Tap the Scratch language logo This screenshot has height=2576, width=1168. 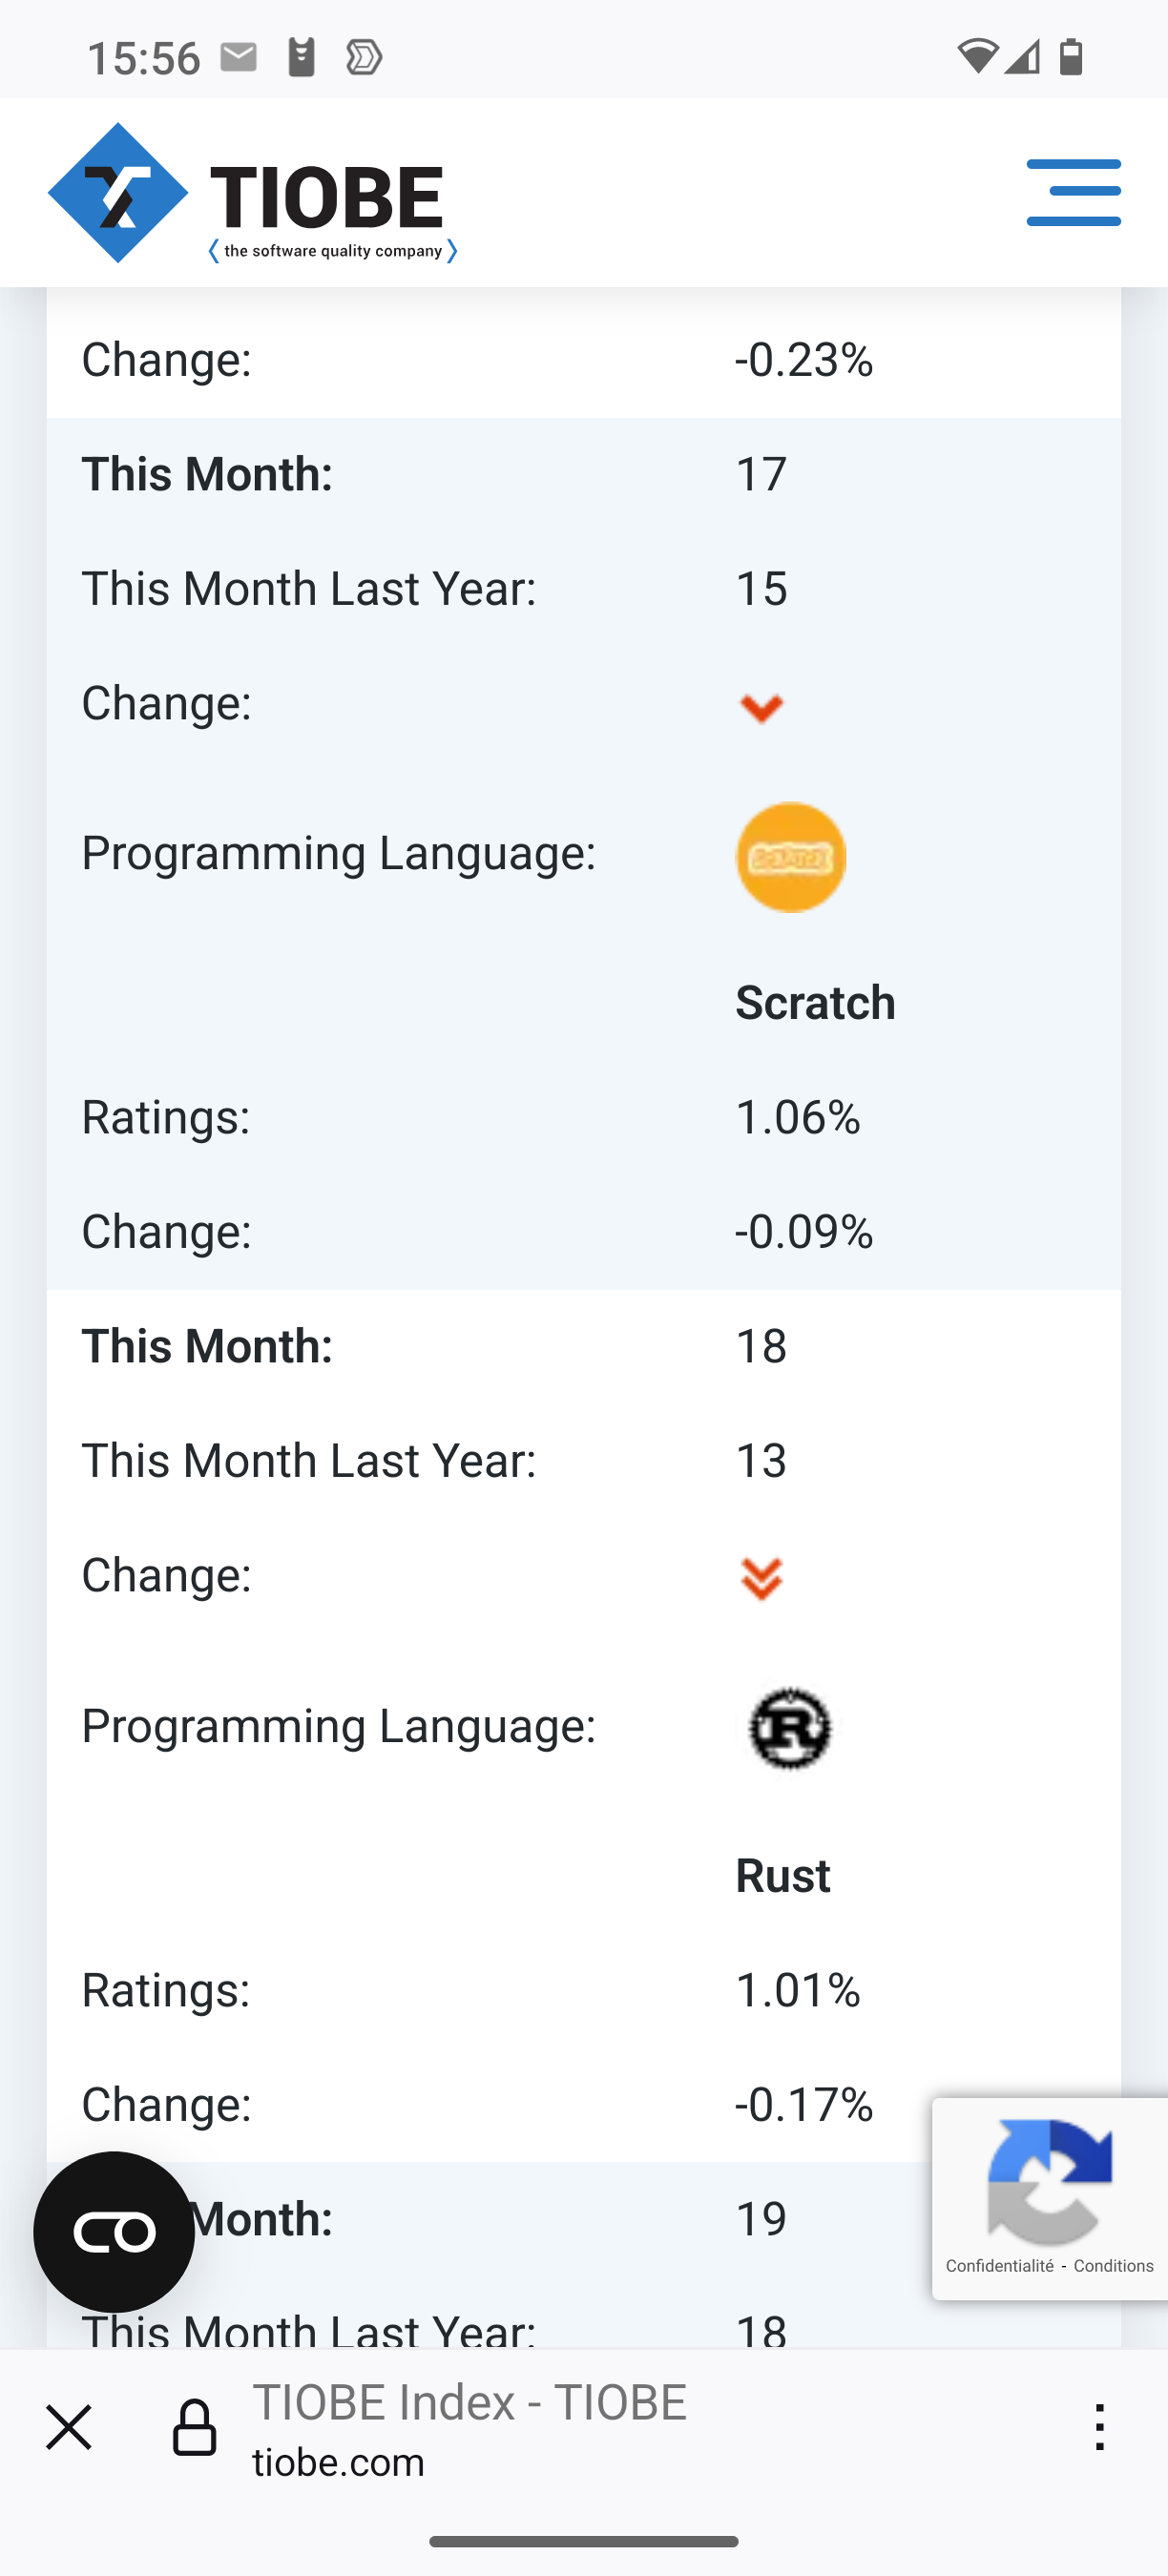790,857
